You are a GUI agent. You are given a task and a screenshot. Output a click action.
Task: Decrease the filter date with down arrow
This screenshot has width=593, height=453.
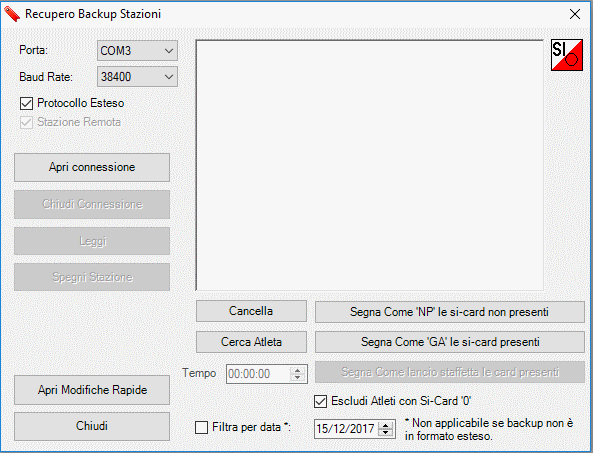pos(385,432)
